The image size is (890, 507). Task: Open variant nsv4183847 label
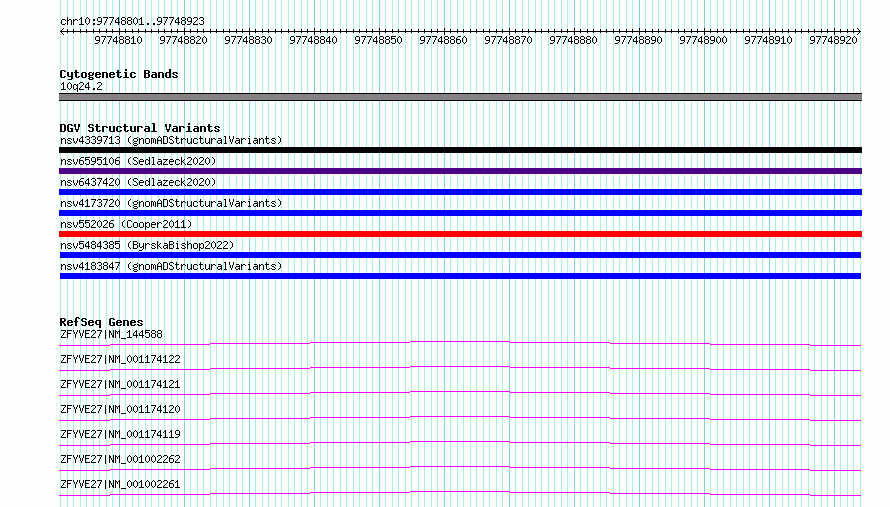click(171, 266)
